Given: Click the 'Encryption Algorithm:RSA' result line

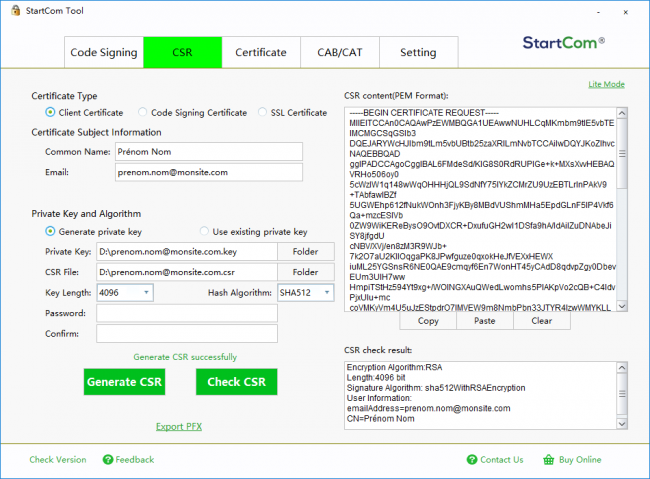Looking at the screenshot, I should point(394,367).
